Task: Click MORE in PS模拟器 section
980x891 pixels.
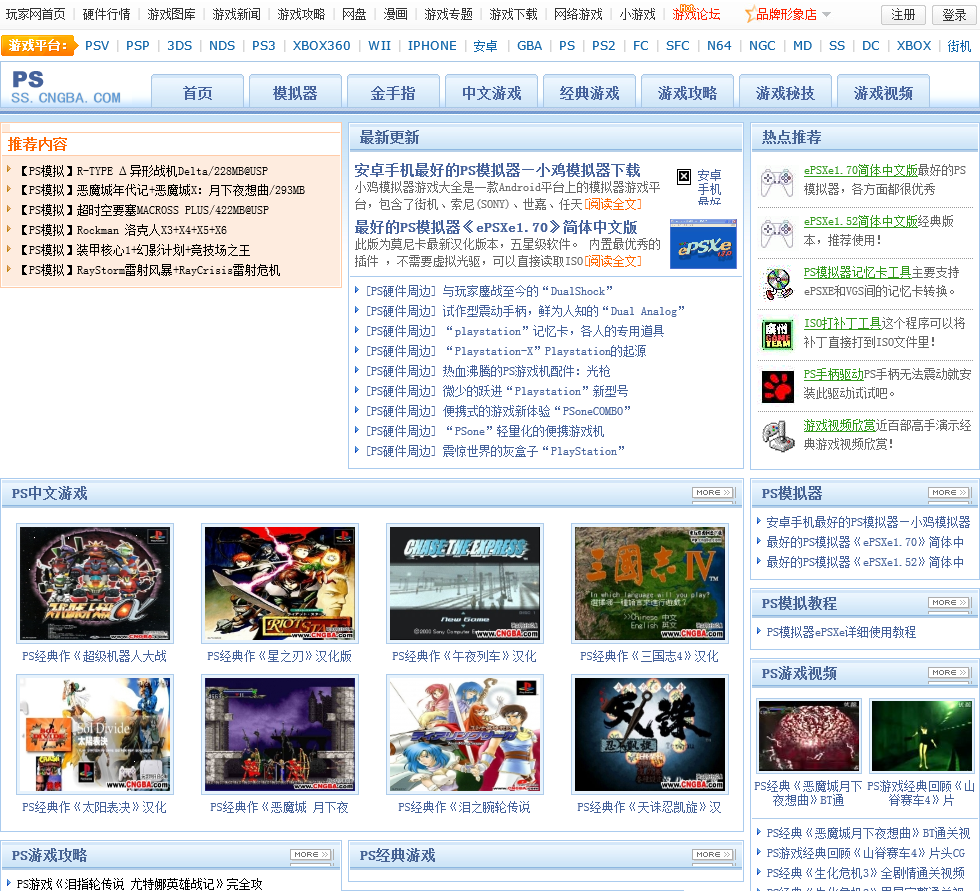Action: tap(949, 492)
